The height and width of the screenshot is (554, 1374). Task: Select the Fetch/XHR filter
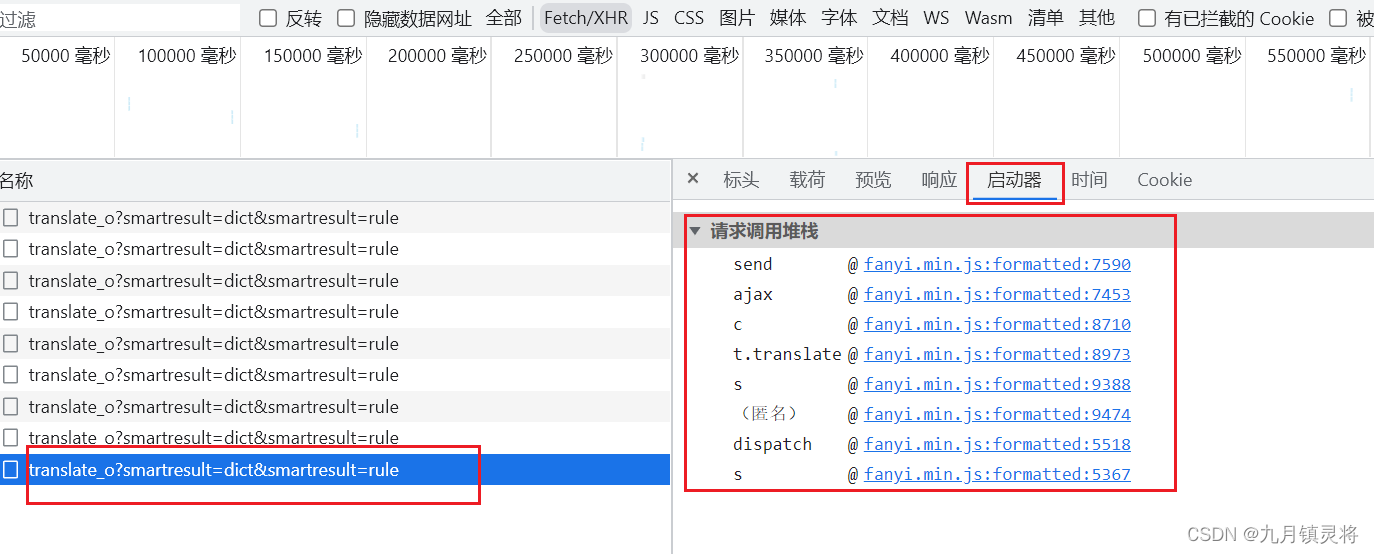586,18
